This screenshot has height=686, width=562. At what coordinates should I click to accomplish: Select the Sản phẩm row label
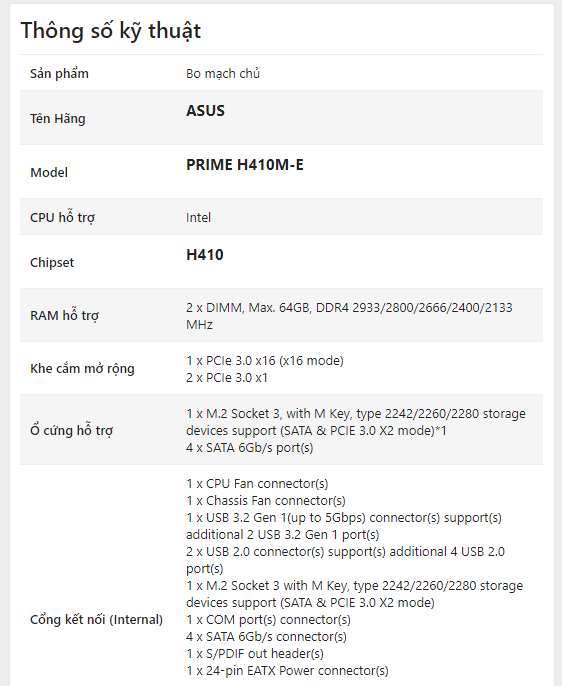coord(59,74)
